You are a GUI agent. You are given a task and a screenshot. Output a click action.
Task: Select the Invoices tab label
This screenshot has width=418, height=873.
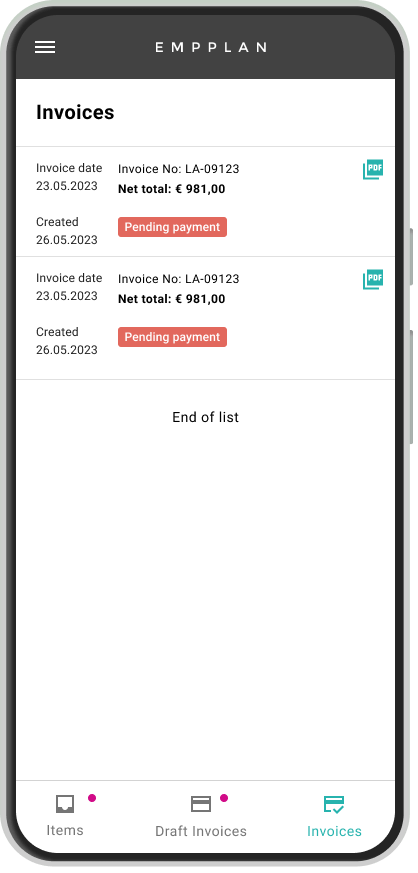coord(335,831)
